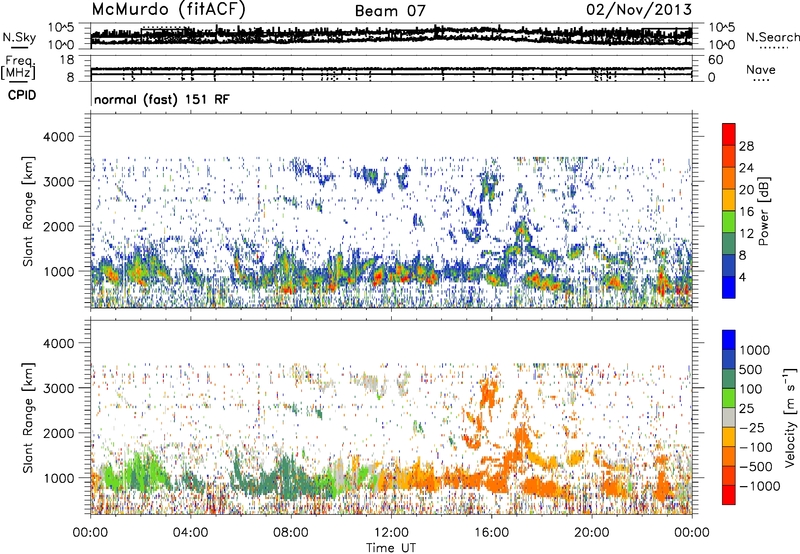The width and height of the screenshot is (800, 554).
Task: Click the '100' label on Velocity colorbar
Action: coord(751,389)
